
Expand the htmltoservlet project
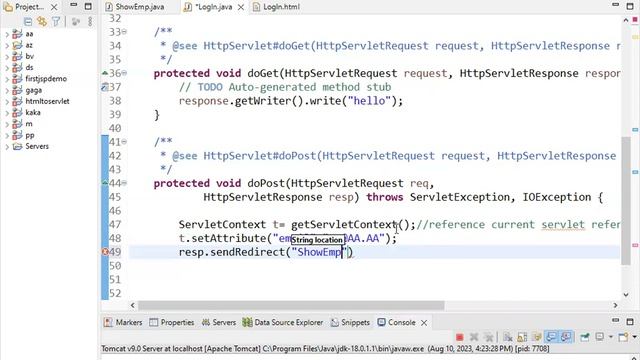point(7,102)
